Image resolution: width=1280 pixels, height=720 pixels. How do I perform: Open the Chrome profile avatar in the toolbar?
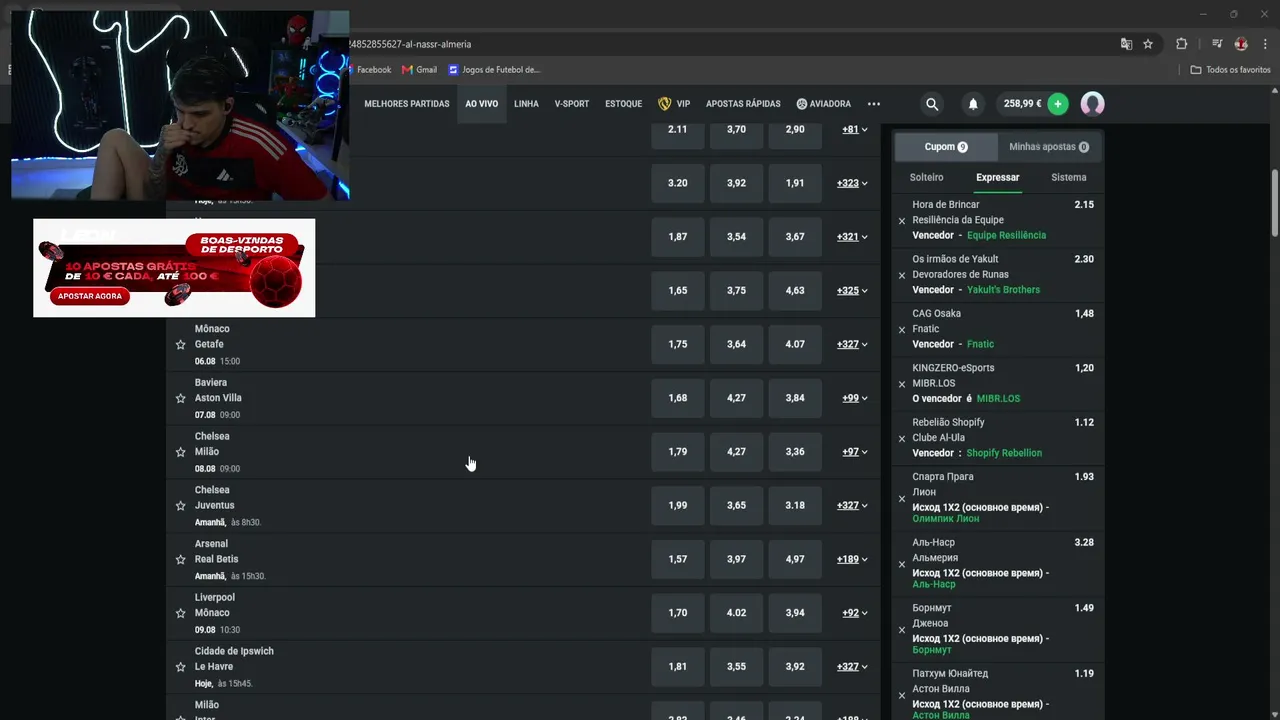point(1241,44)
